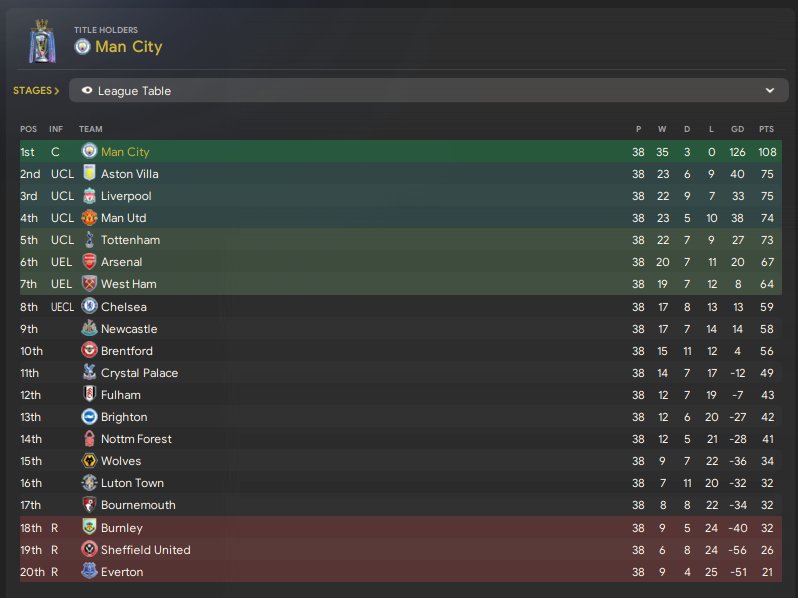This screenshot has width=798, height=598.
Task: Click the Tottenham club badge
Action: (88, 240)
